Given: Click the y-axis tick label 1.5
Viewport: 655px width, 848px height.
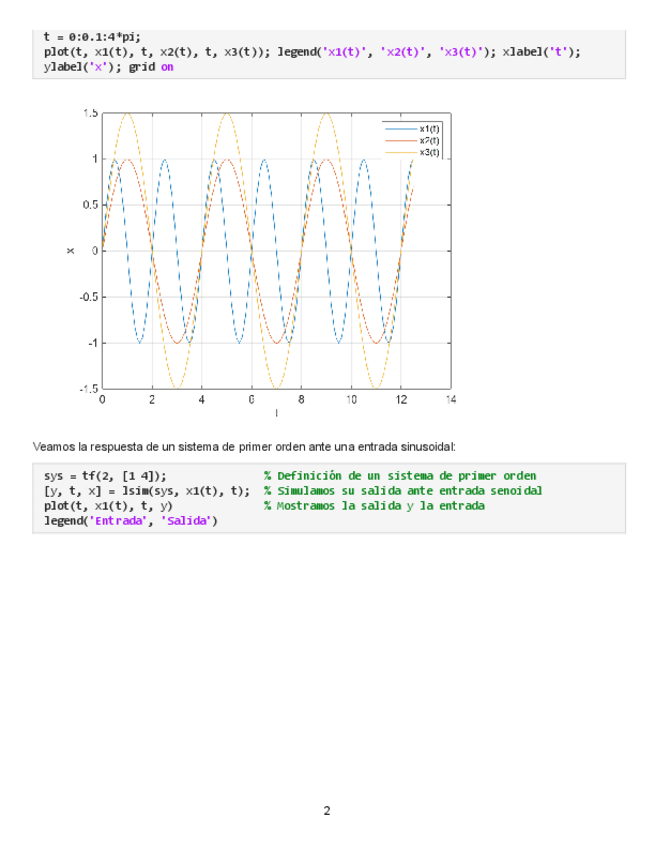Looking at the screenshot, I should 90,113.
